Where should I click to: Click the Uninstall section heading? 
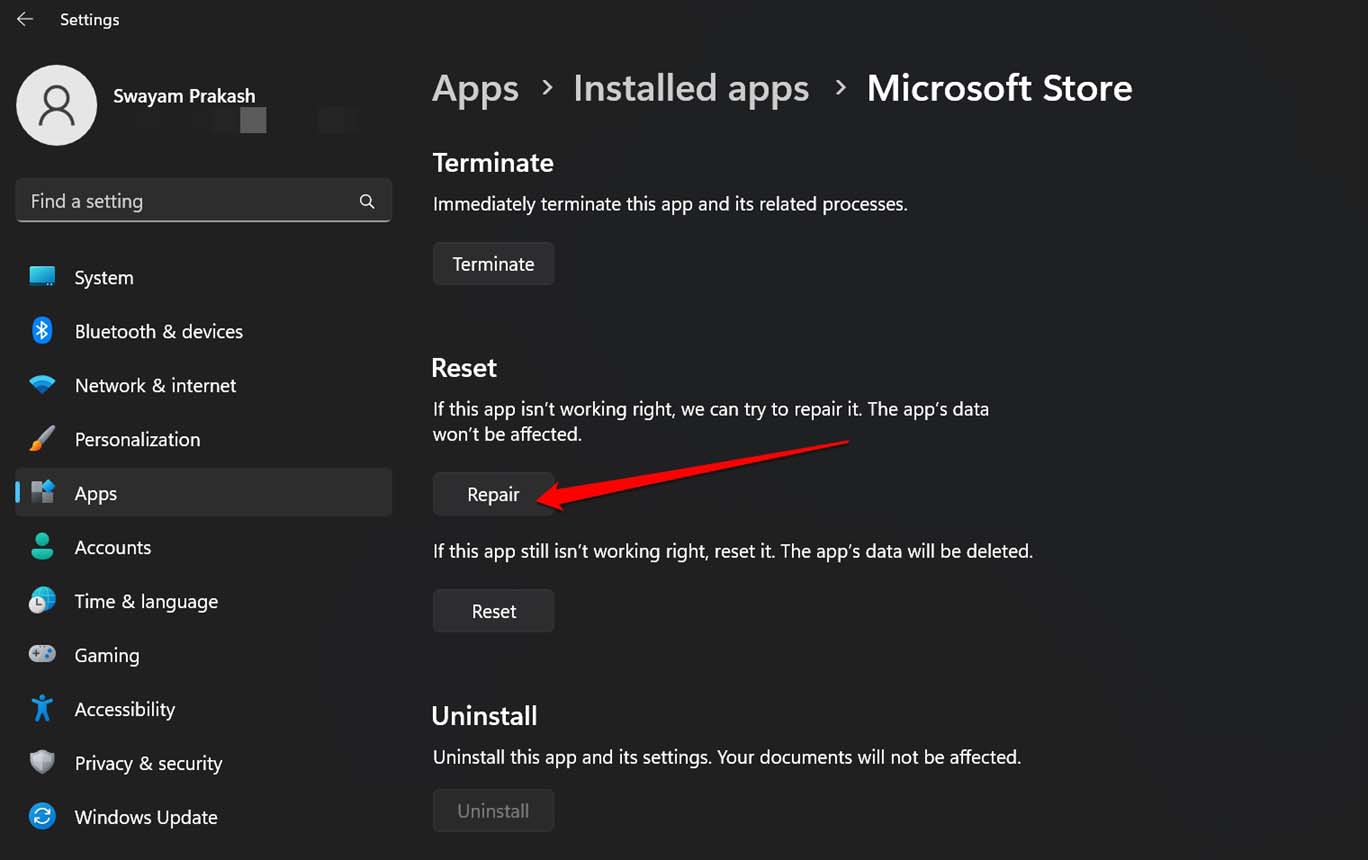(484, 715)
